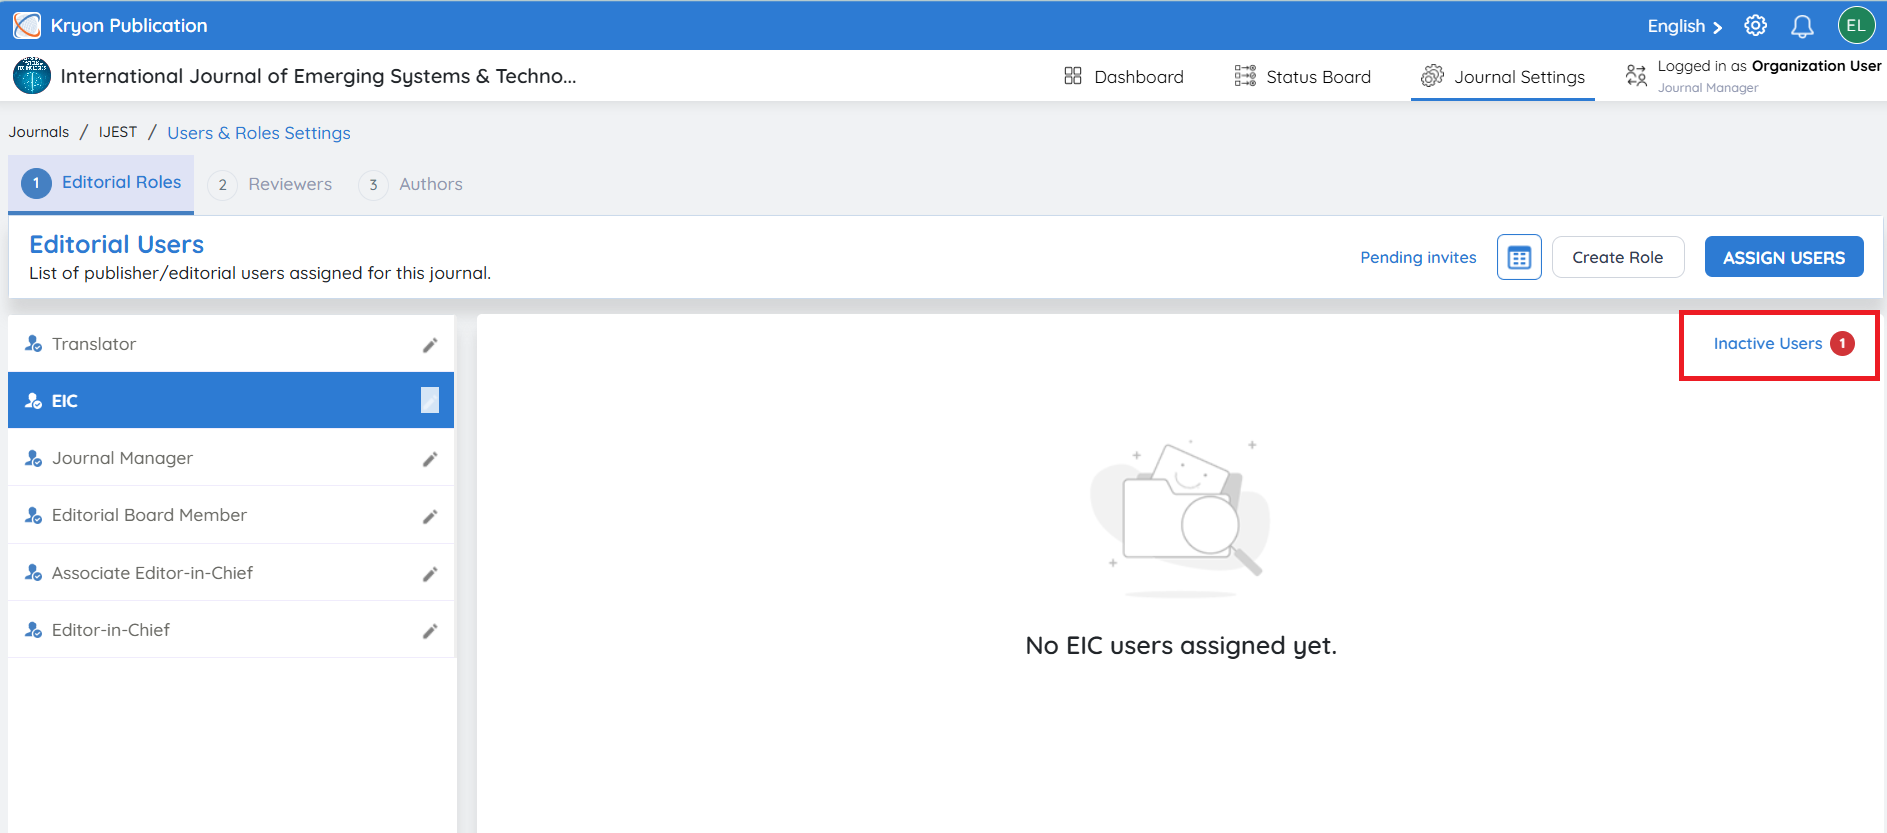
Task: Switch to the Reviewers tab
Action: pos(271,184)
